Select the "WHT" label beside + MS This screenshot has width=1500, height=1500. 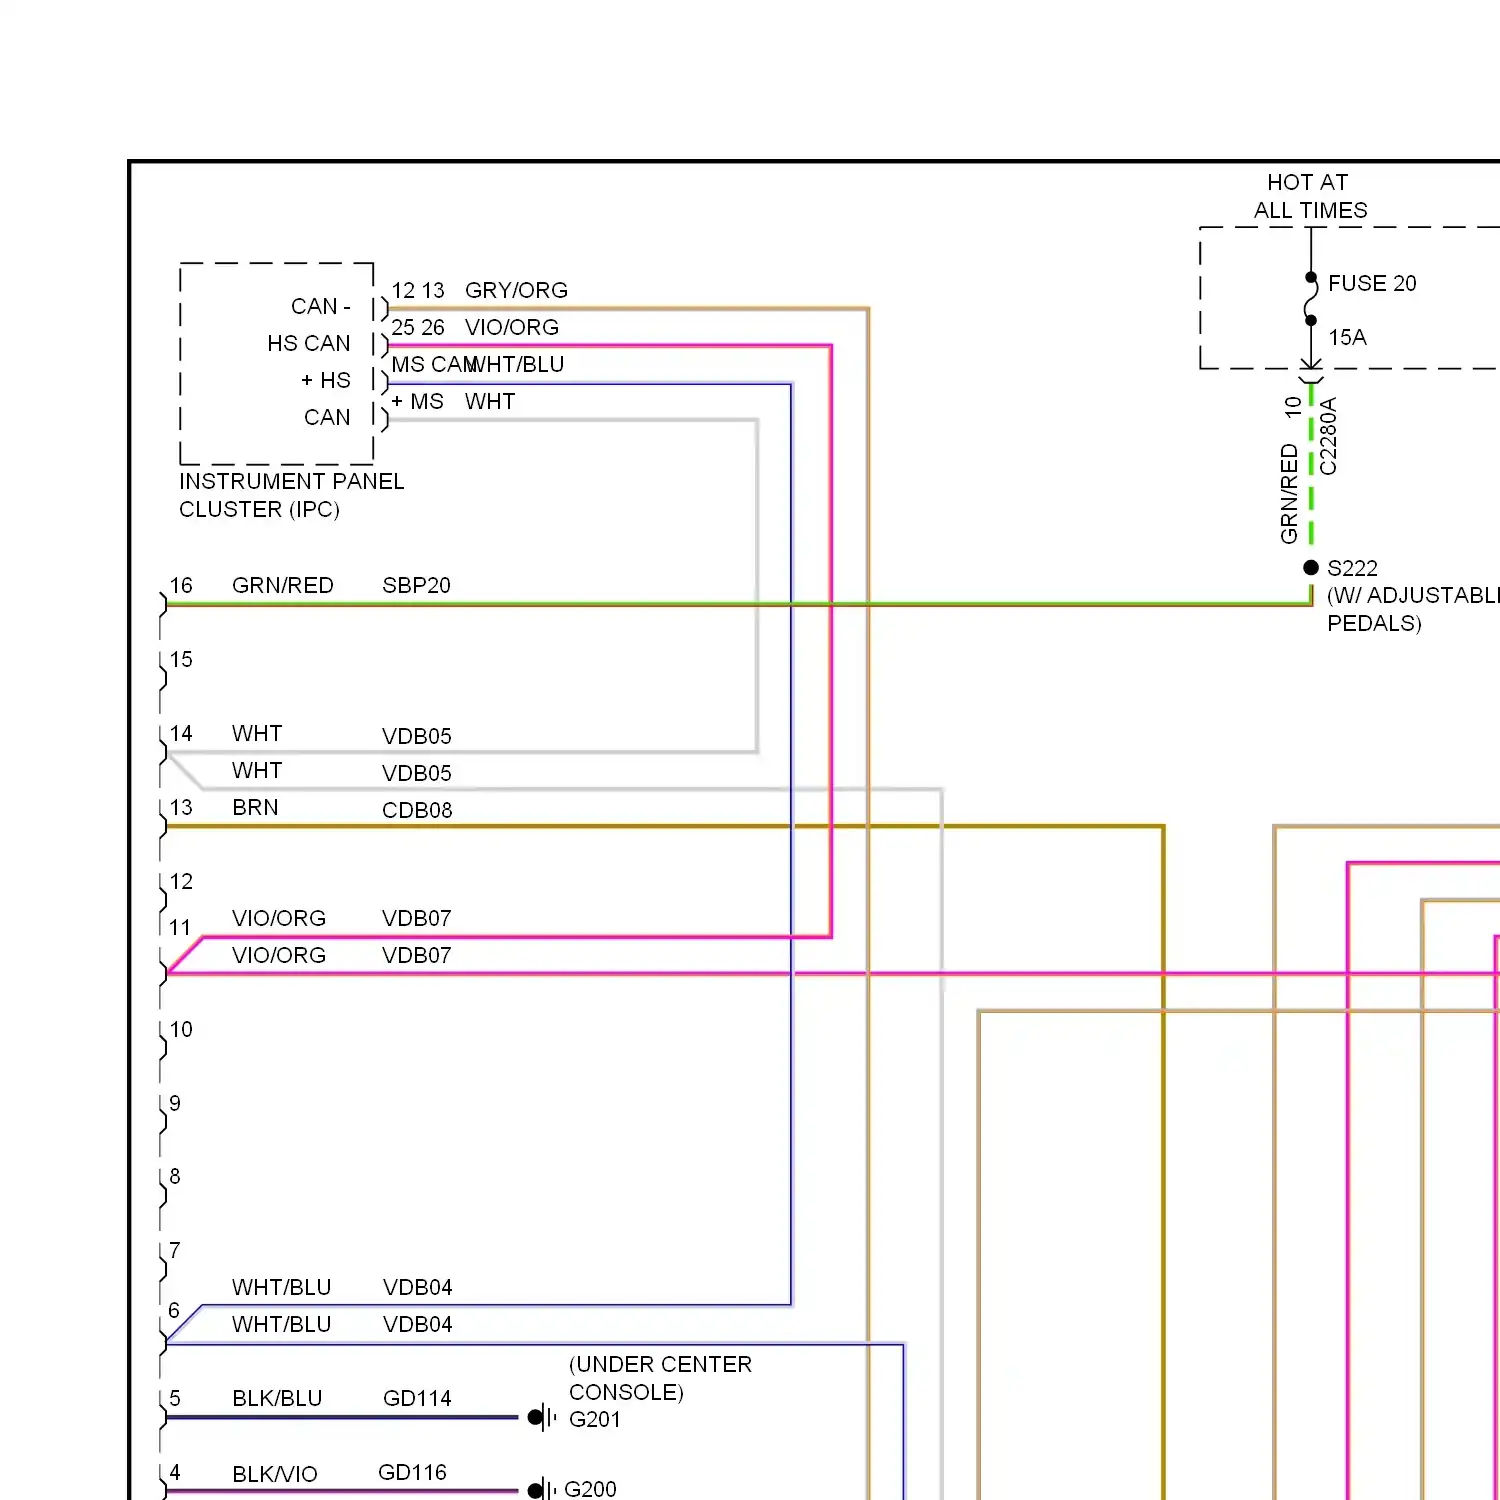tap(490, 401)
